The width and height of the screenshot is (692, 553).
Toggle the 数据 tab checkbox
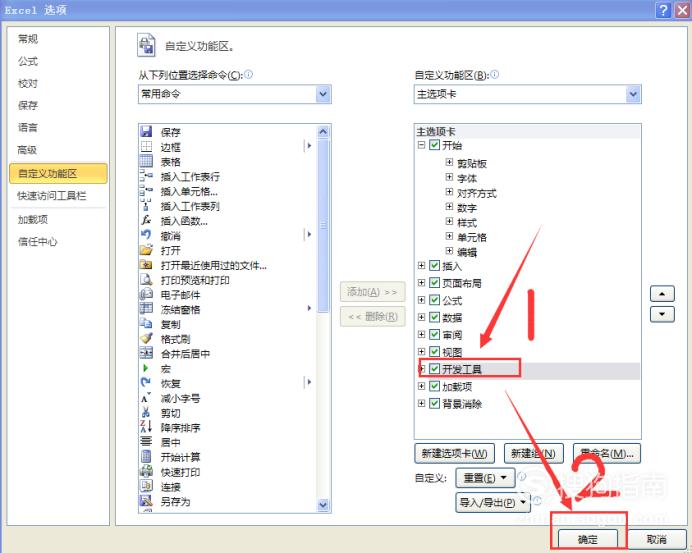tap(434, 317)
